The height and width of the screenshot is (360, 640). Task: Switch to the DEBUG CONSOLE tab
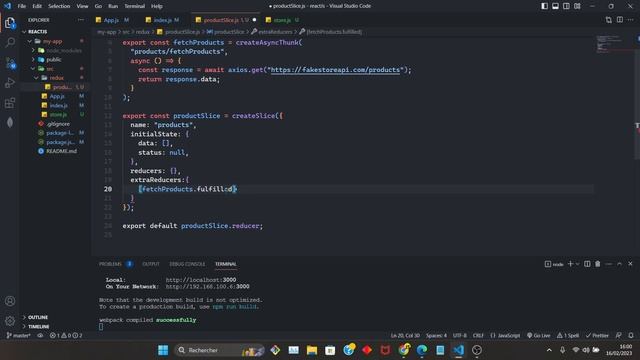[x=187, y=264]
